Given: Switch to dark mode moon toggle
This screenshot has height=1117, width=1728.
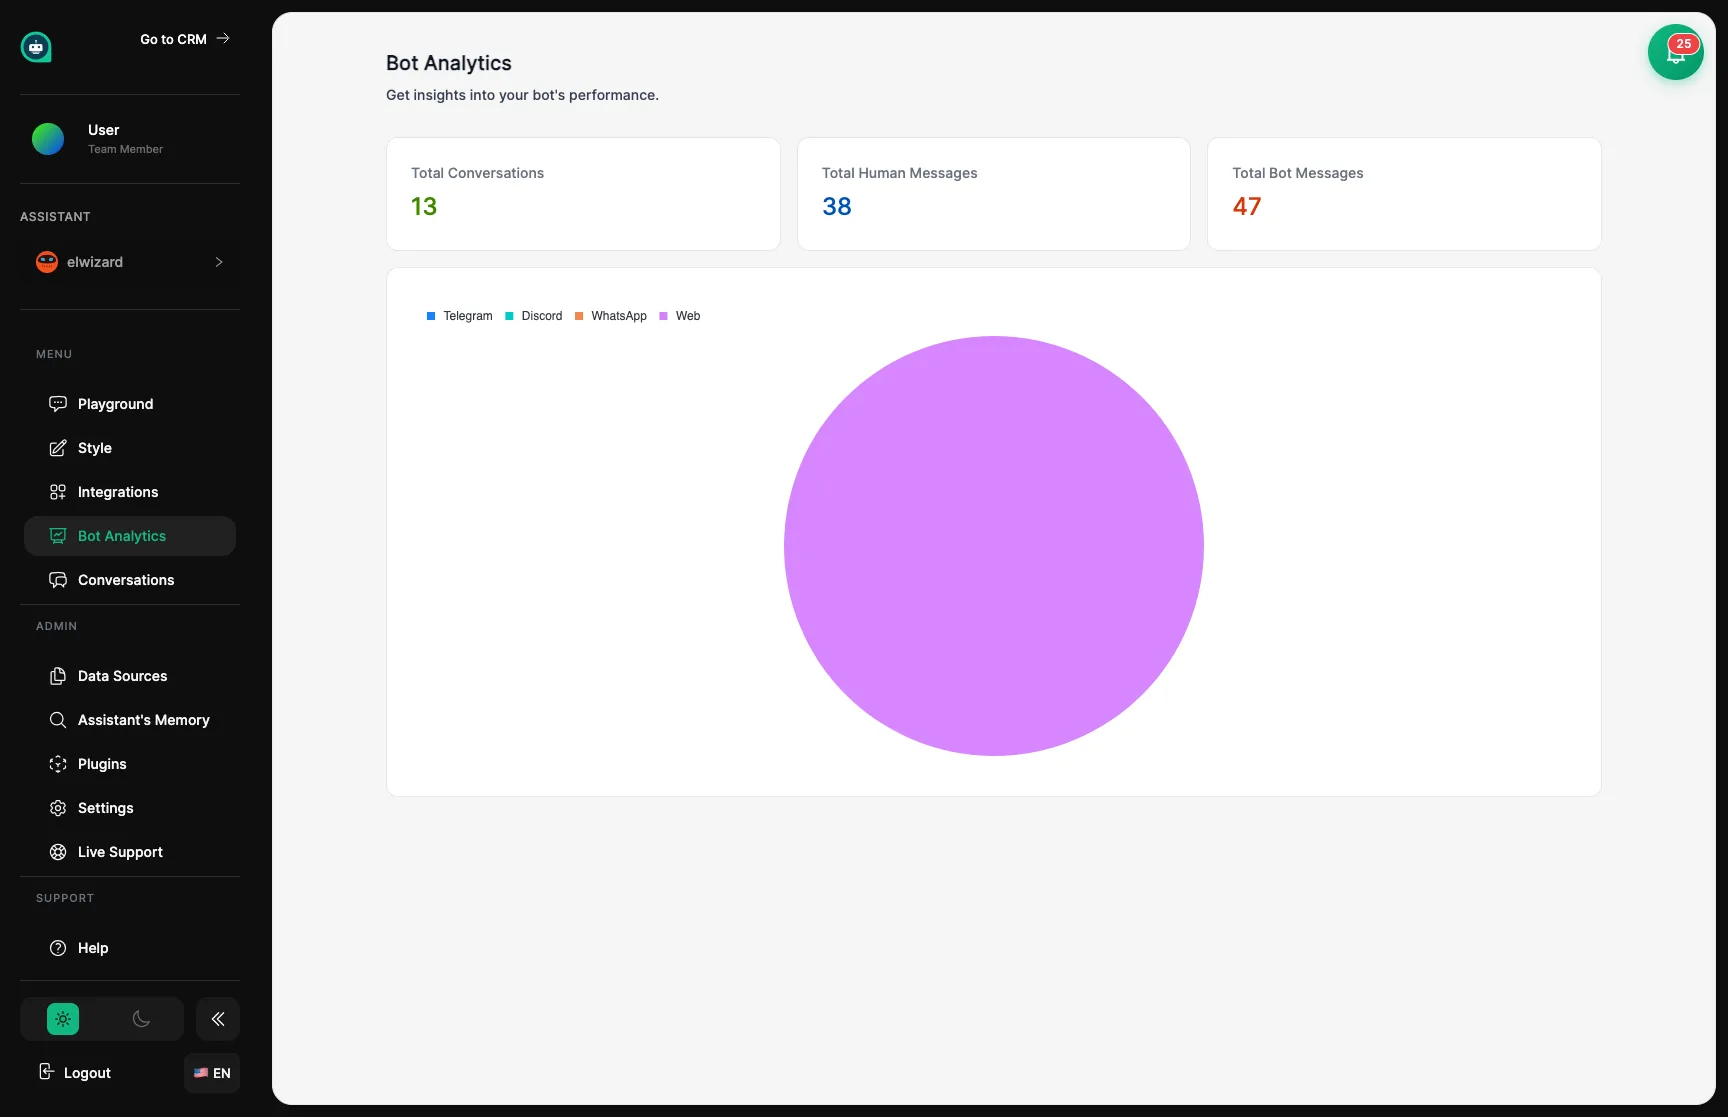Looking at the screenshot, I should tap(141, 1019).
